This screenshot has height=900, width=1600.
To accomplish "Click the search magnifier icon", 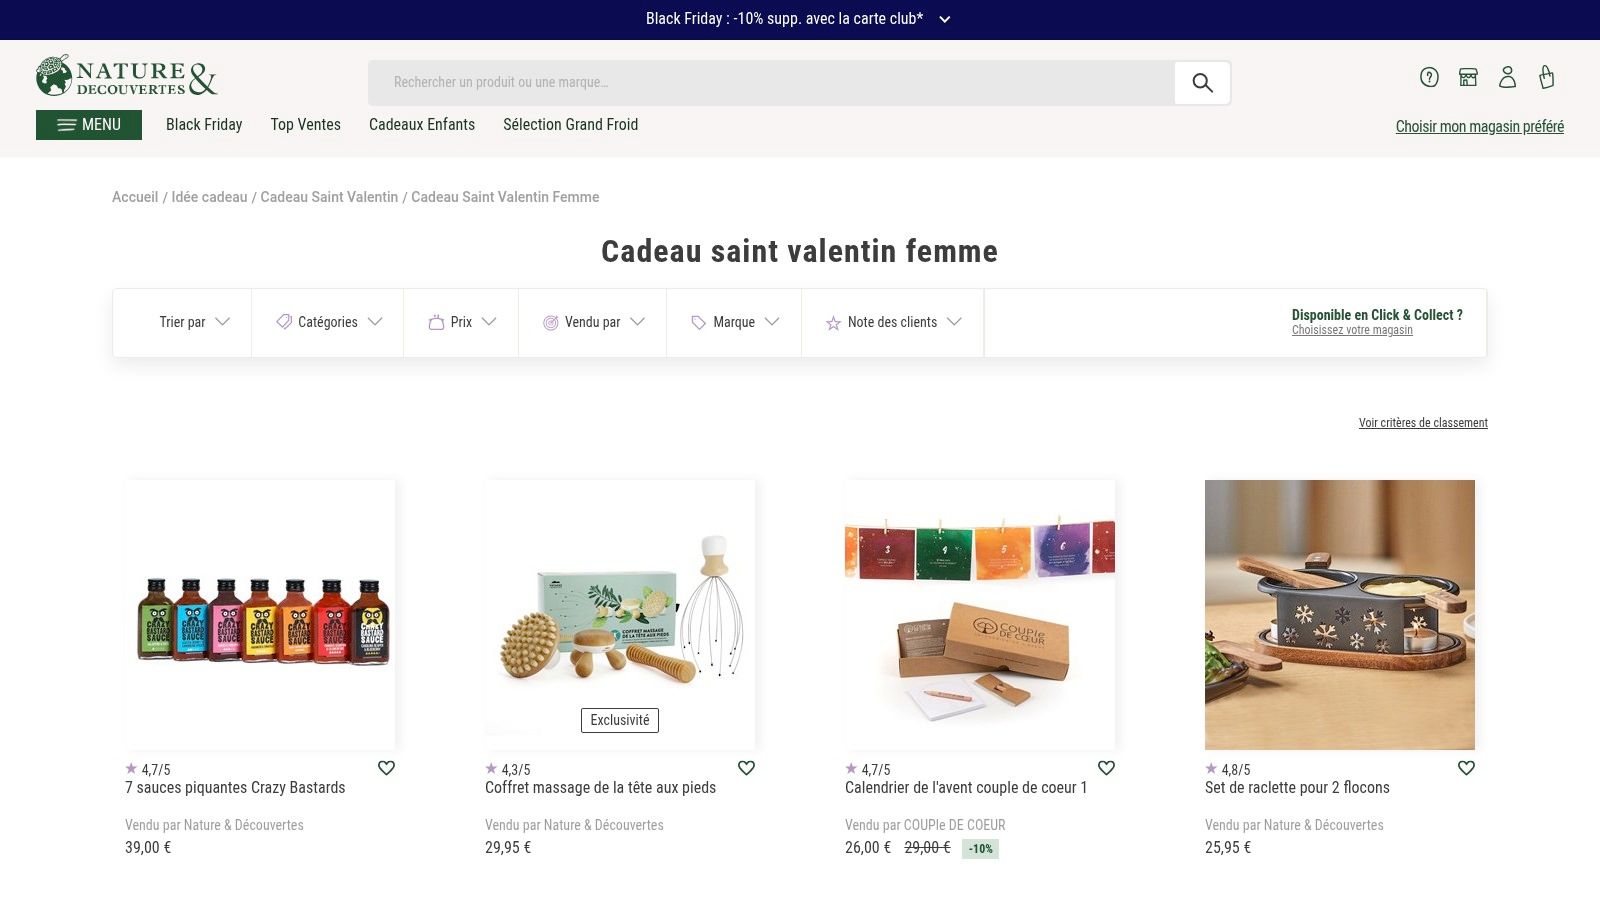I will 1202,83.
